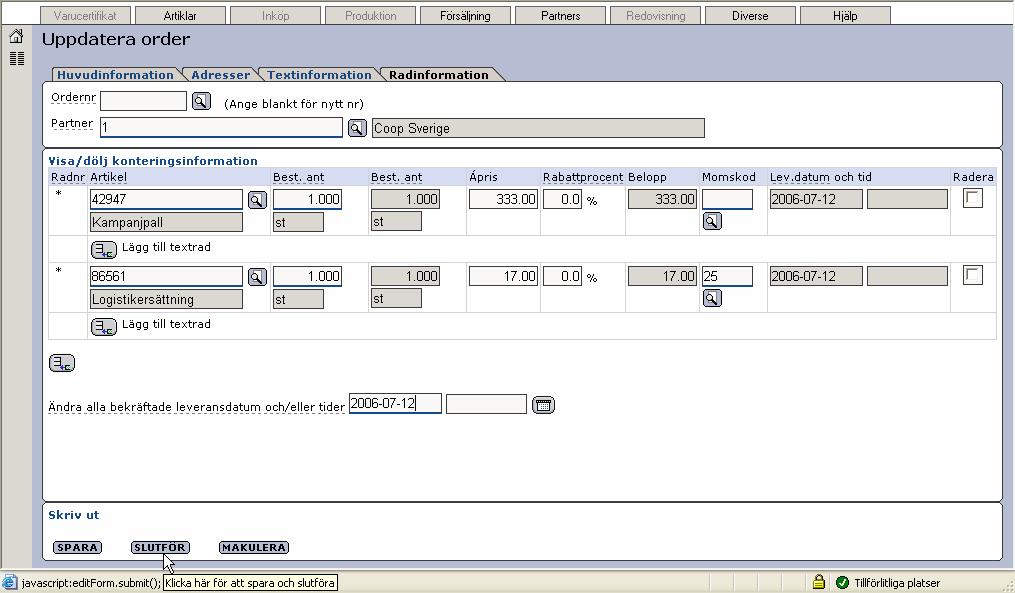
Task: Click the MAKULERA button
Action: [x=254, y=548]
